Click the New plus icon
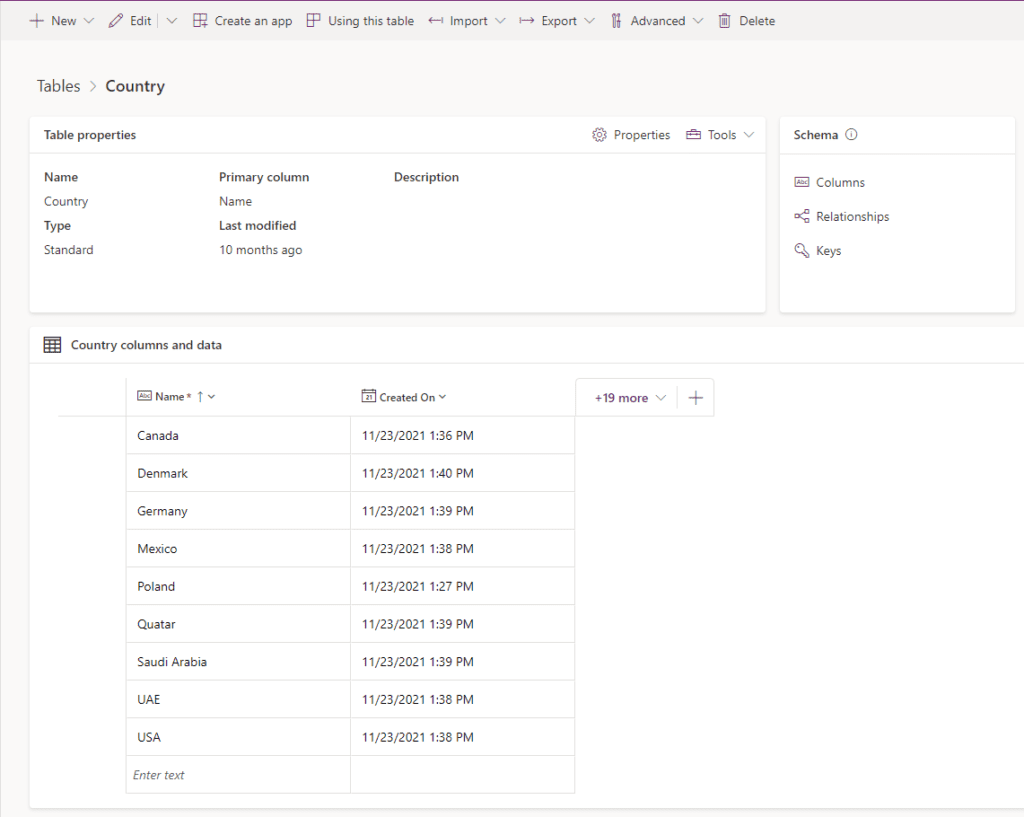The width and height of the screenshot is (1024, 817). (x=36, y=21)
